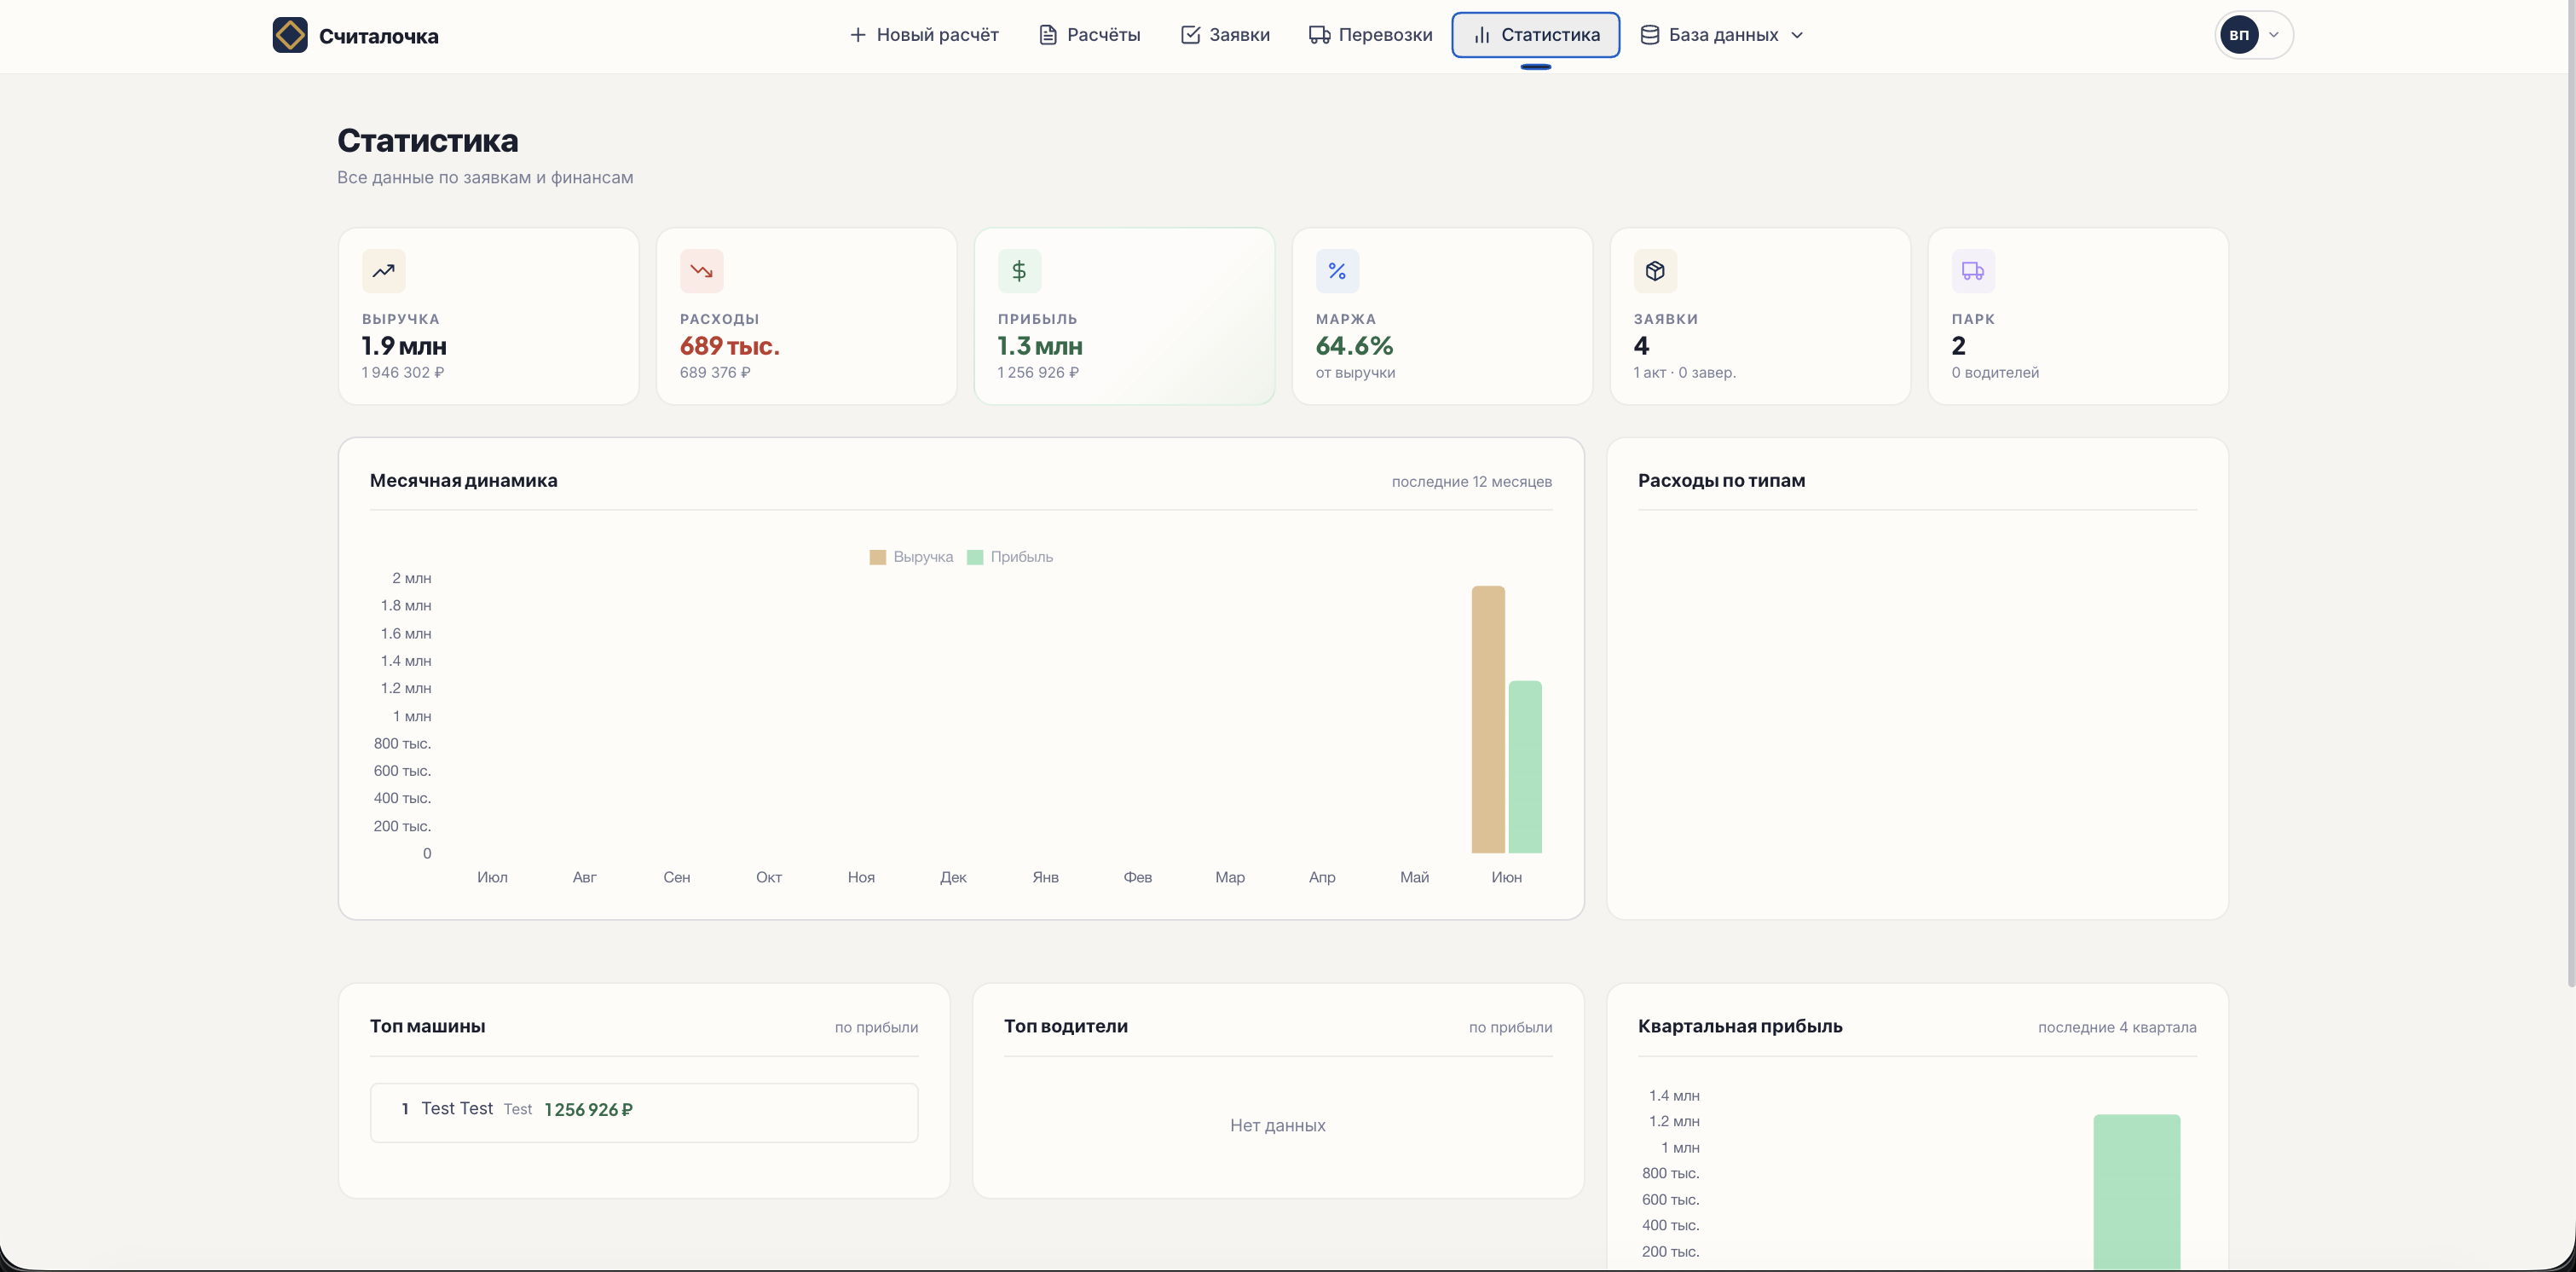Click the Янв month axis label

pyautogui.click(x=1045, y=877)
